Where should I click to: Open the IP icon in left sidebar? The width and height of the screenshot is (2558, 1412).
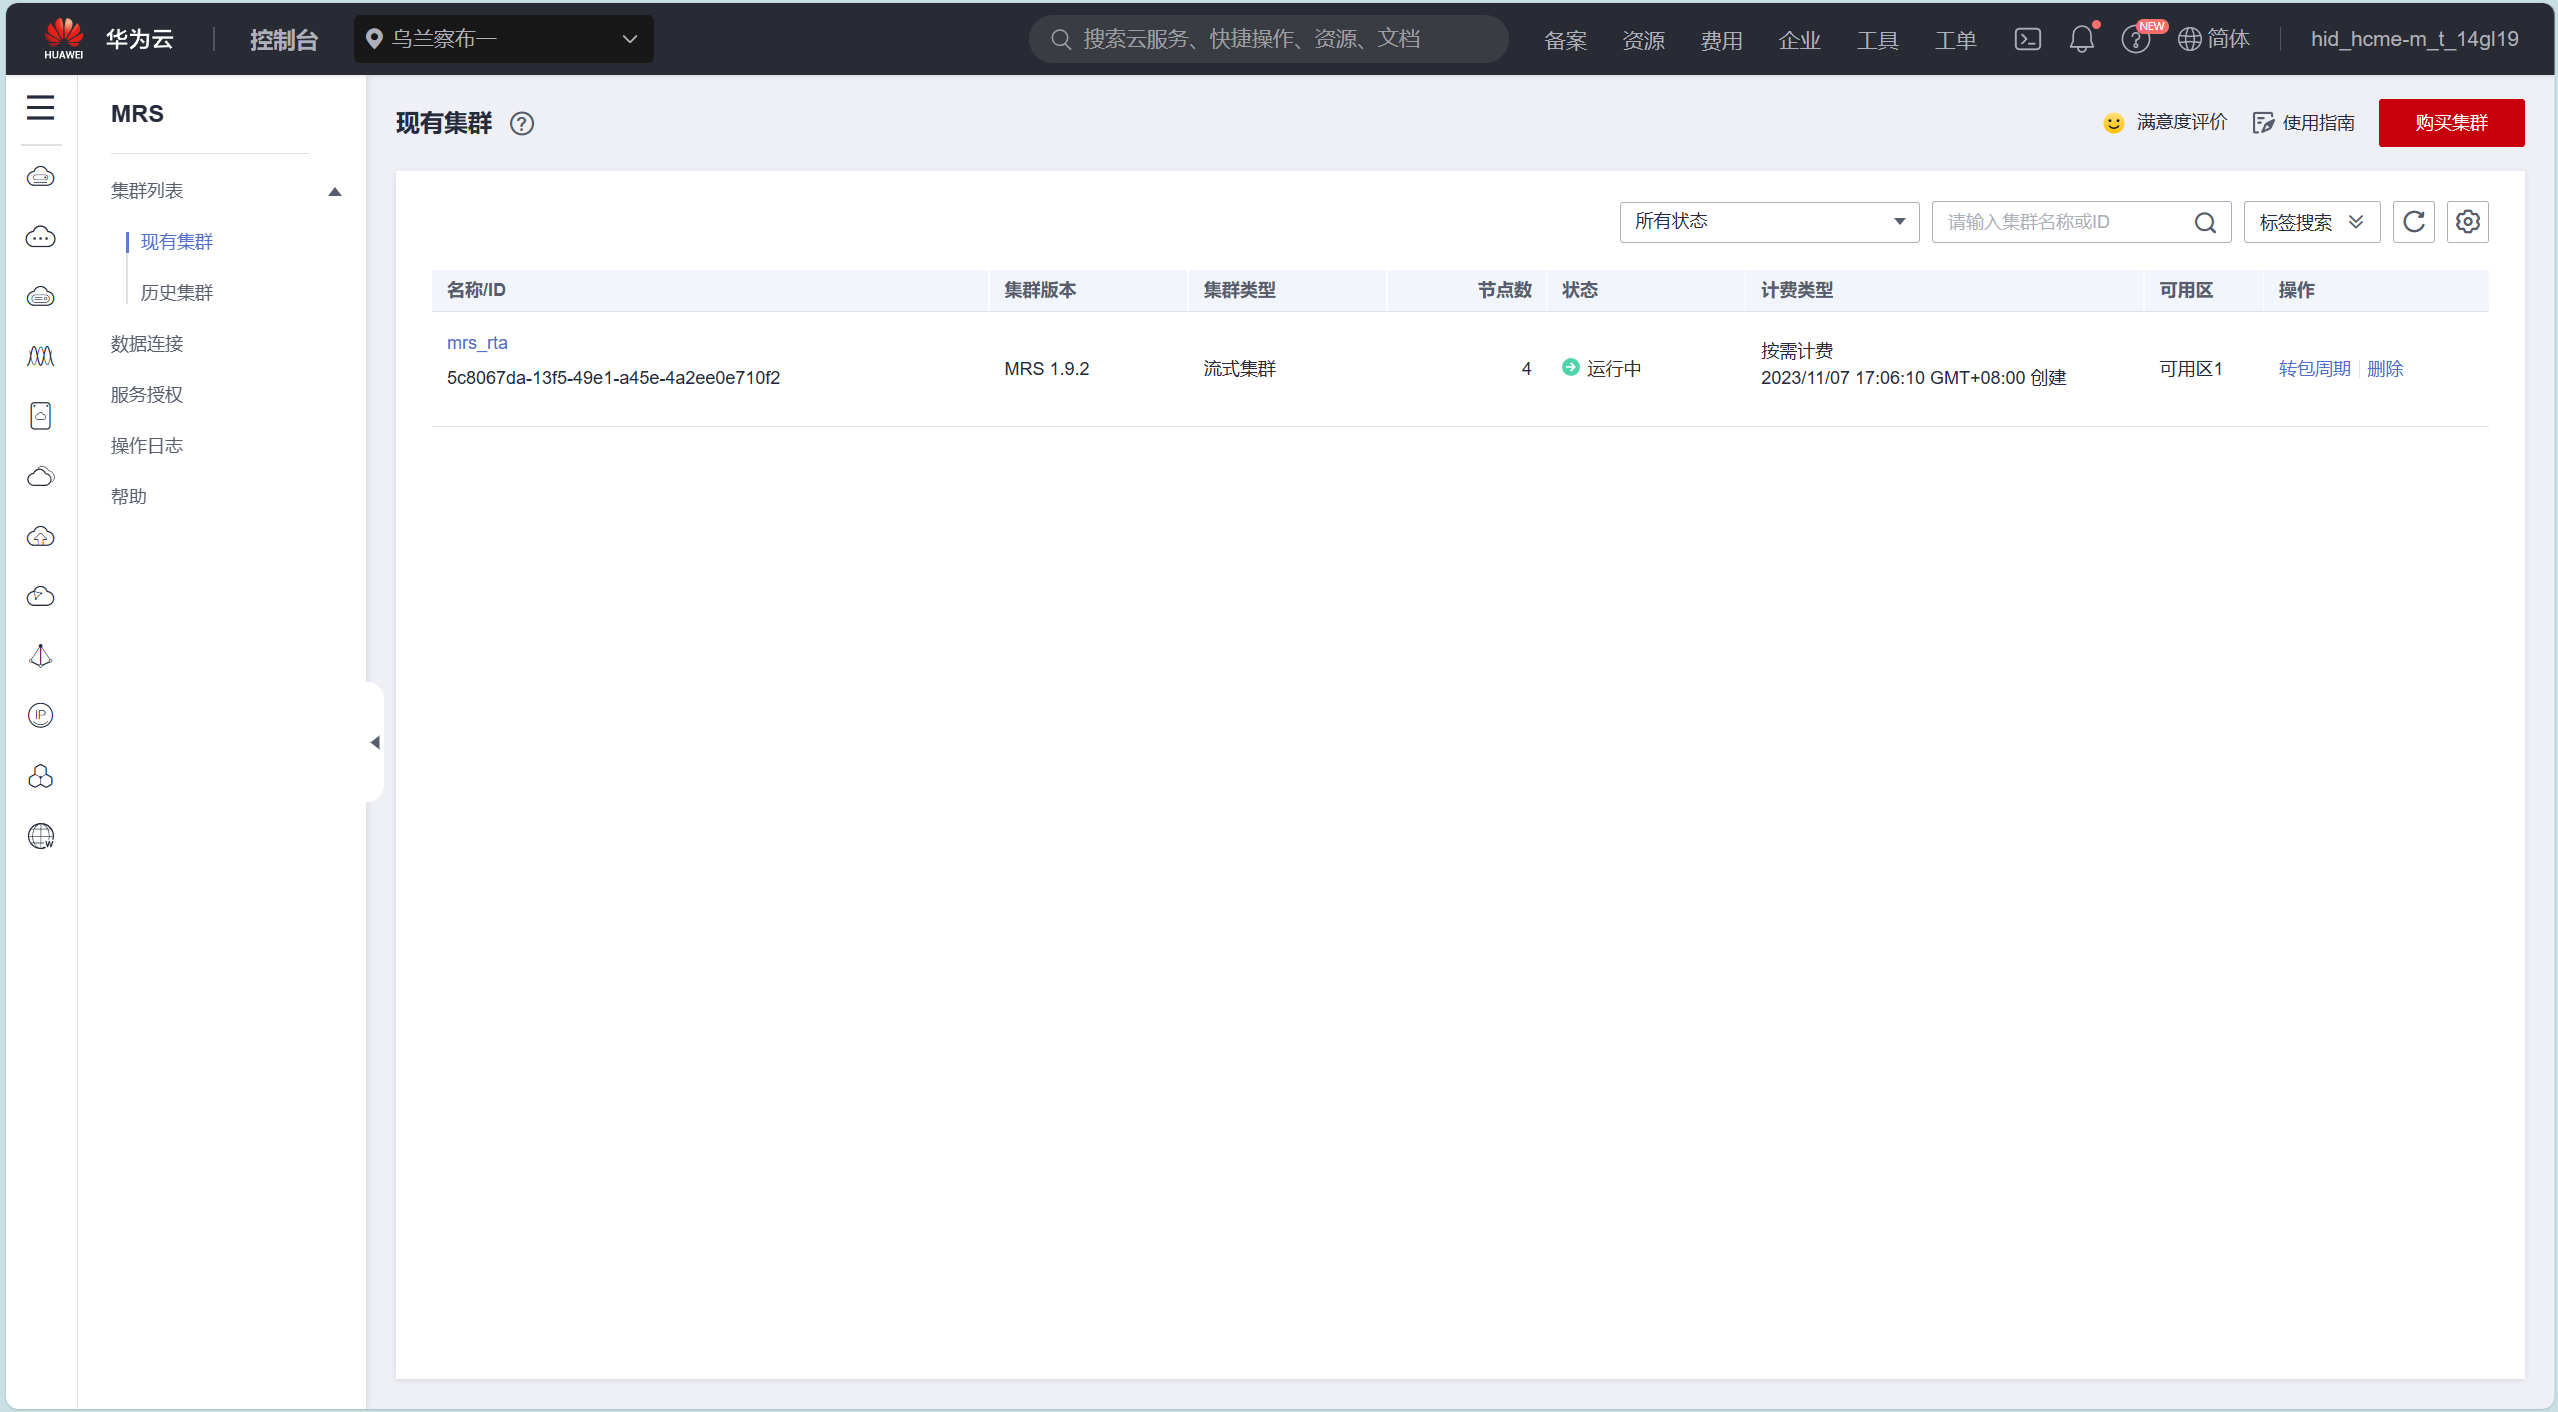click(40, 715)
